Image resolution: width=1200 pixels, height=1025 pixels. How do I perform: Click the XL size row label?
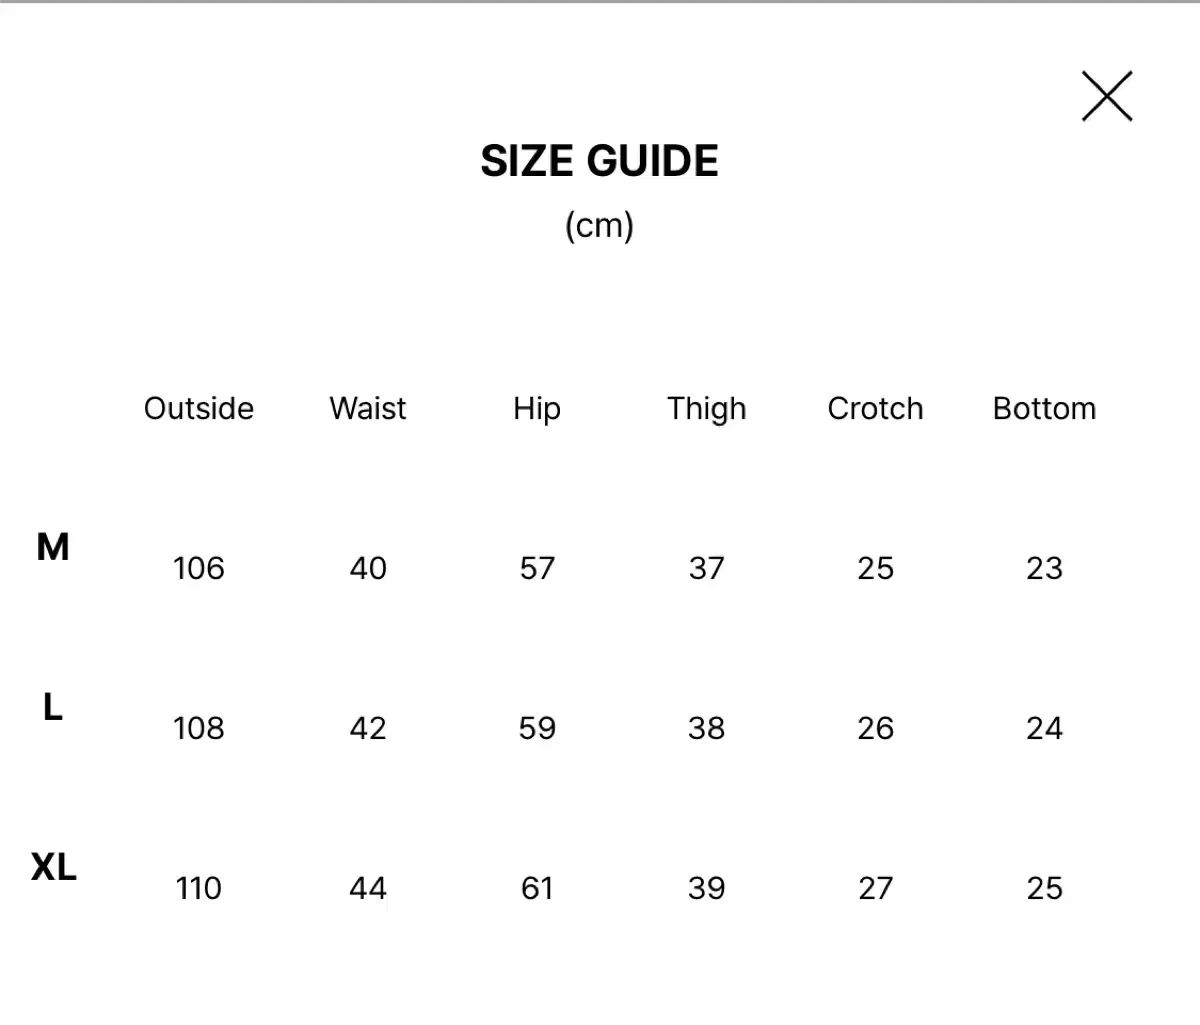(53, 867)
